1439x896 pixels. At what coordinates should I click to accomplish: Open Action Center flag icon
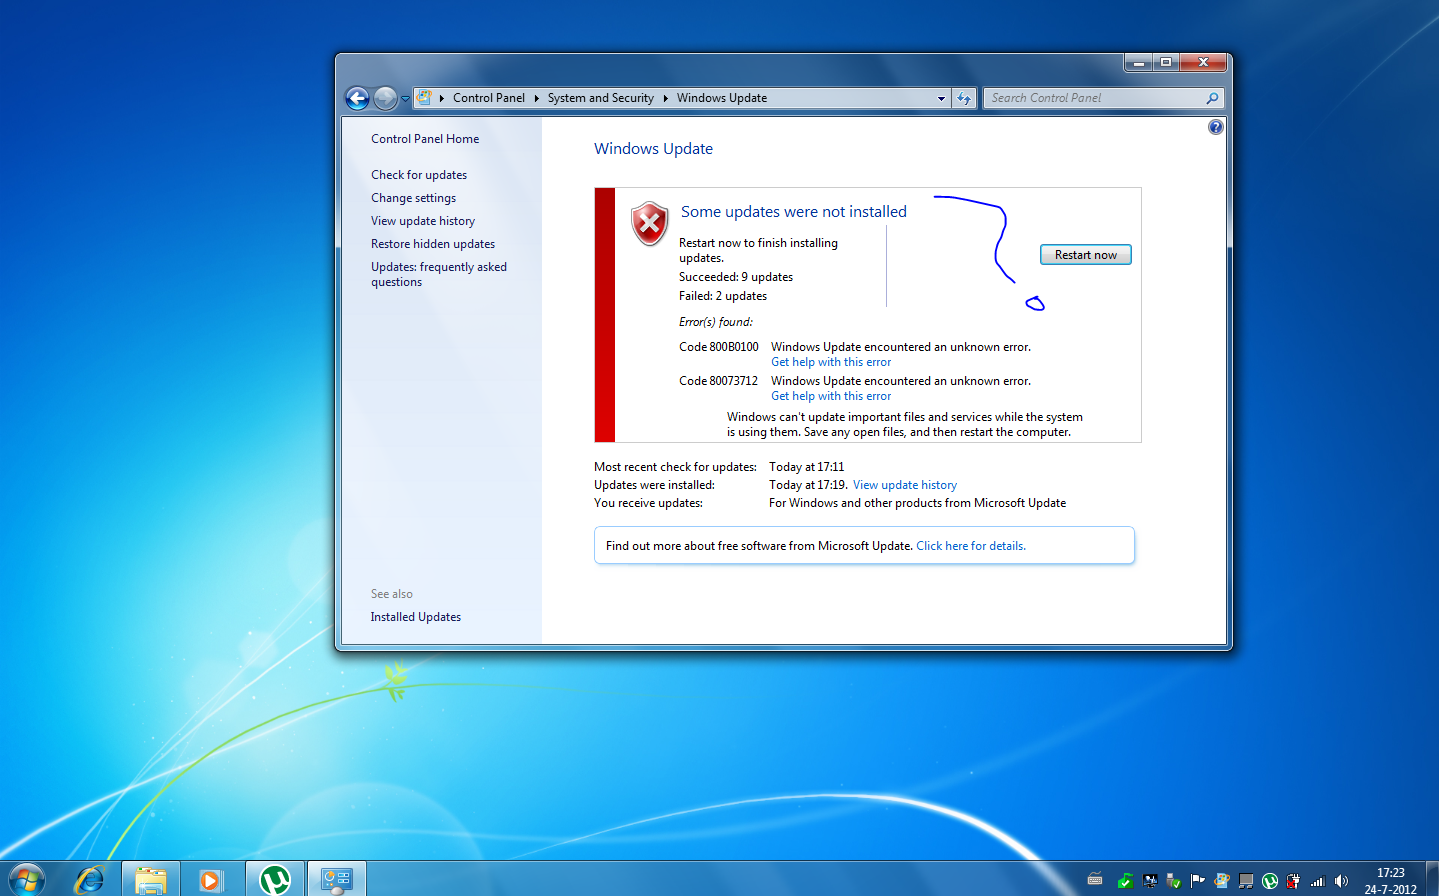tap(1198, 881)
